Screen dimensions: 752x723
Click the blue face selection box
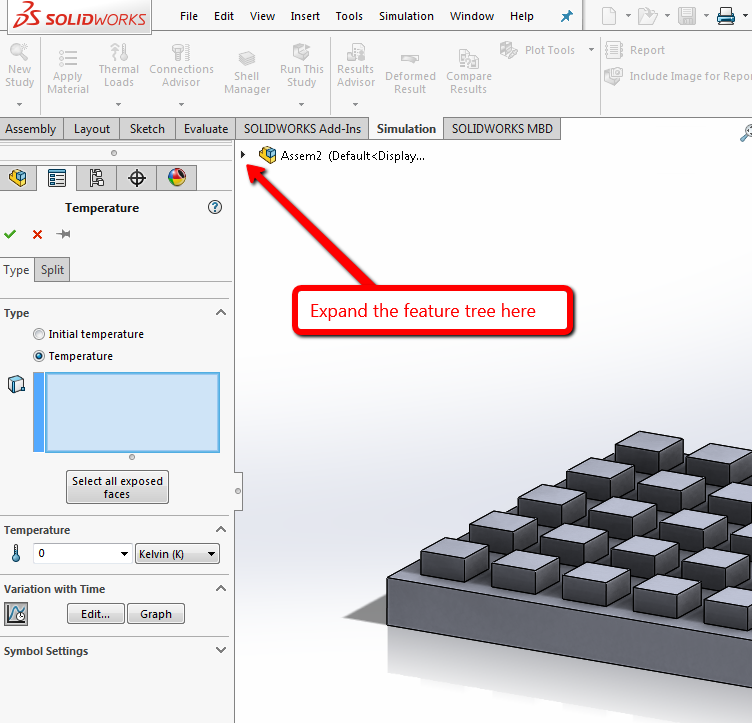coord(132,412)
